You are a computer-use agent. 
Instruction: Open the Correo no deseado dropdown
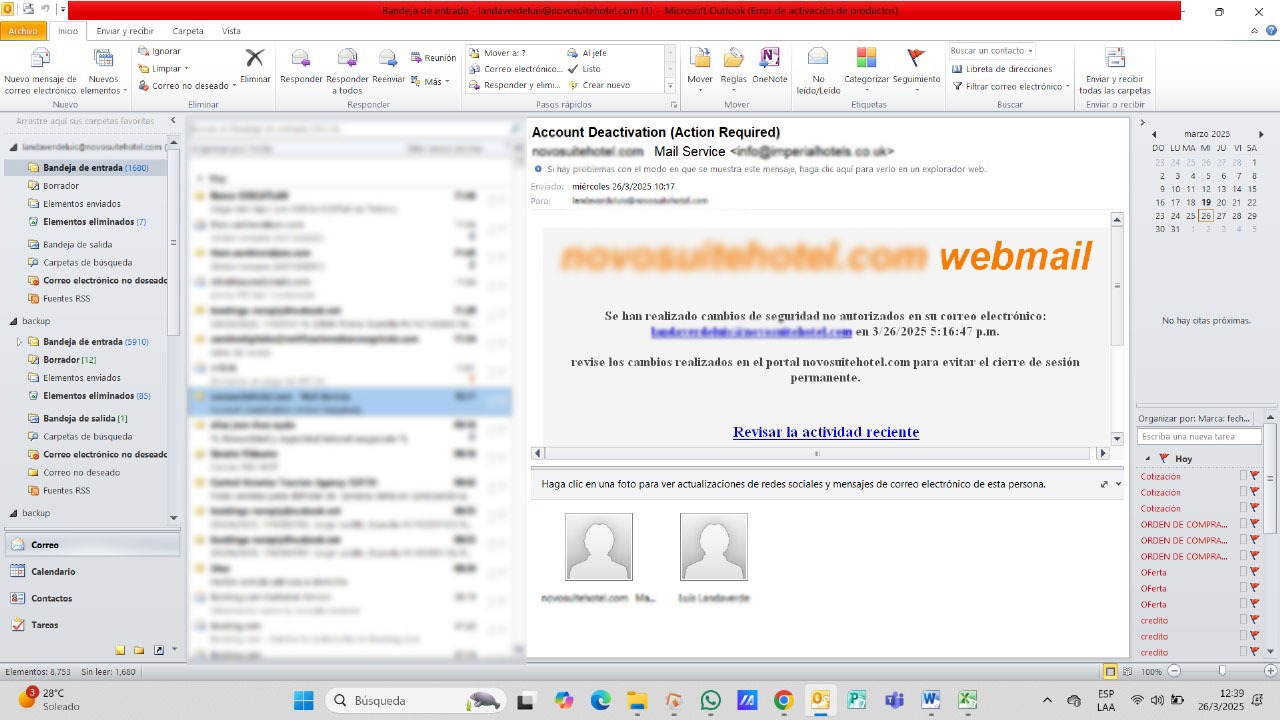coord(188,86)
